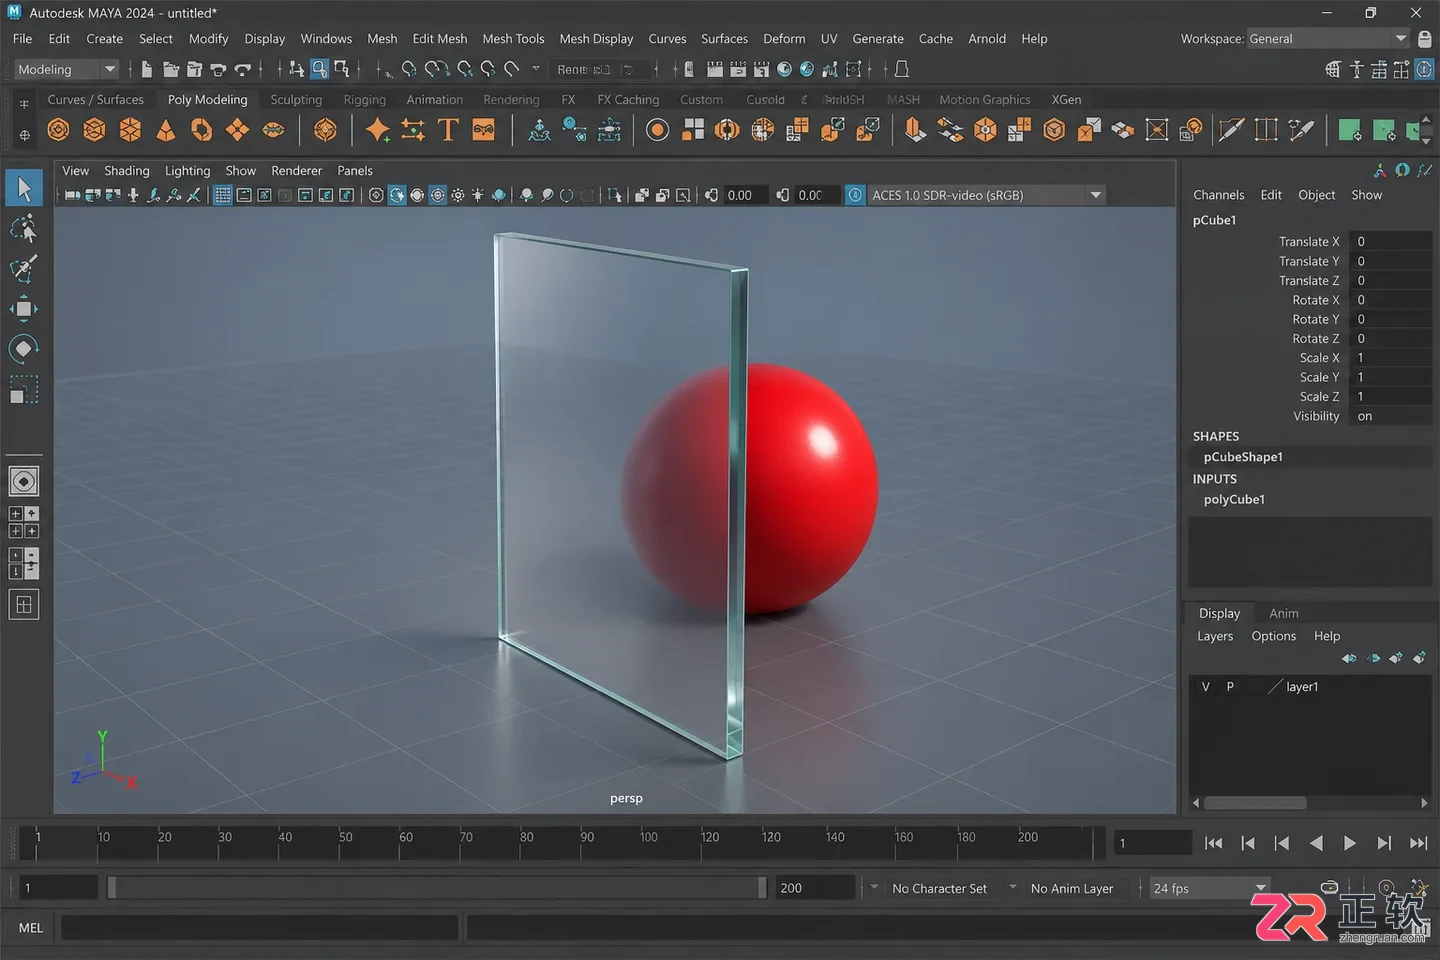Choose the Lasso selection tool
The height and width of the screenshot is (960, 1440).
[24, 228]
